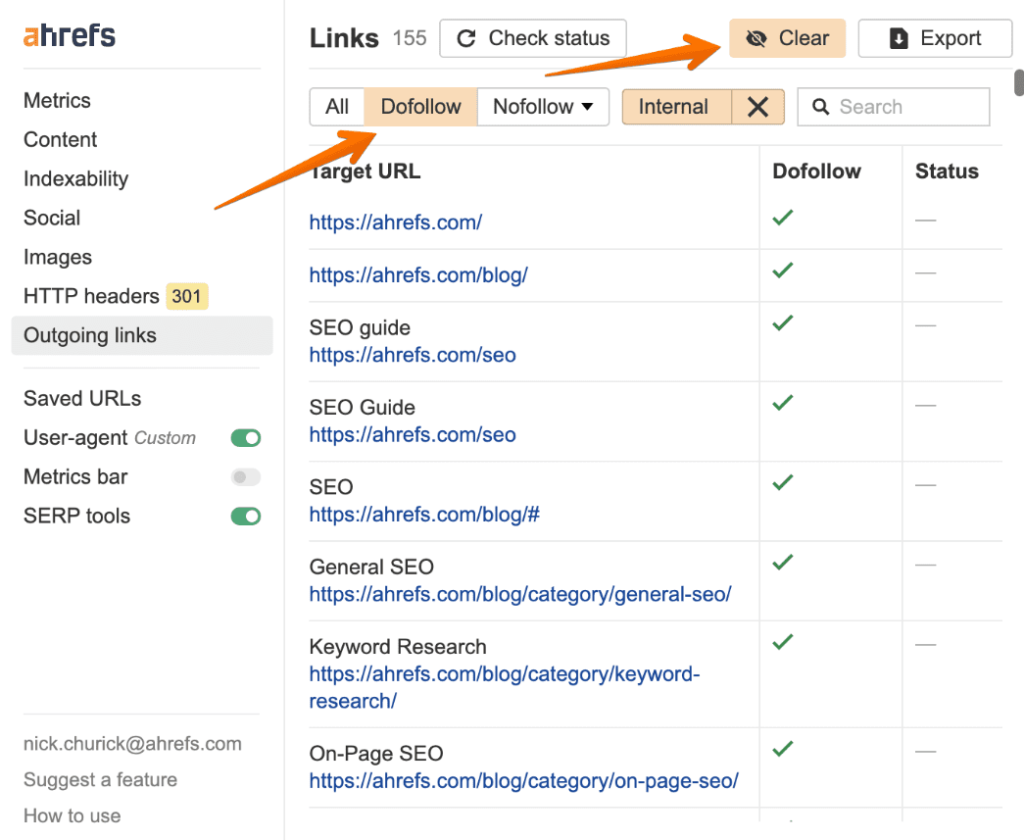1024x840 pixels.
Task: Open link https://ahrefs.com/blog/#
Action: (x=424, y=515)
